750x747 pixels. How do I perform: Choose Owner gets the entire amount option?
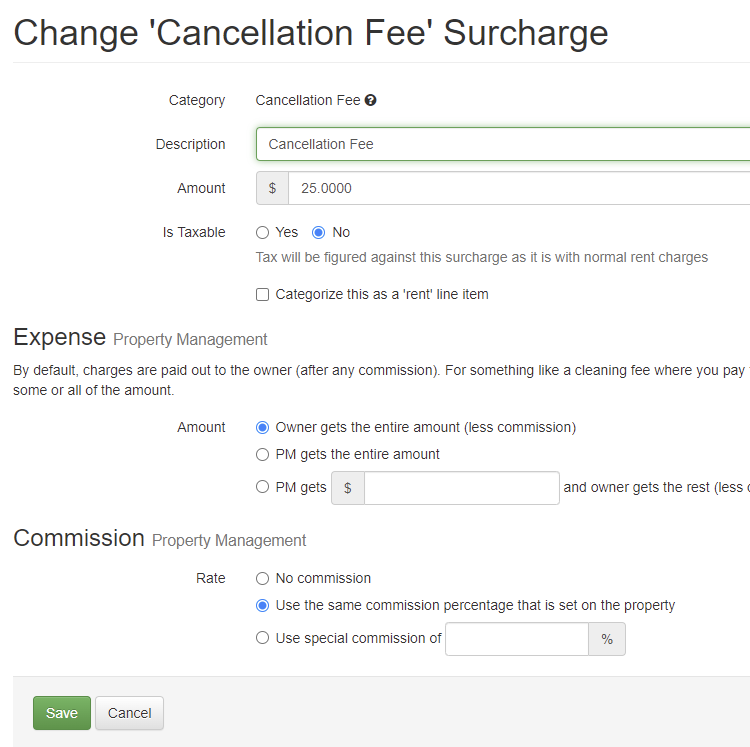262,428
